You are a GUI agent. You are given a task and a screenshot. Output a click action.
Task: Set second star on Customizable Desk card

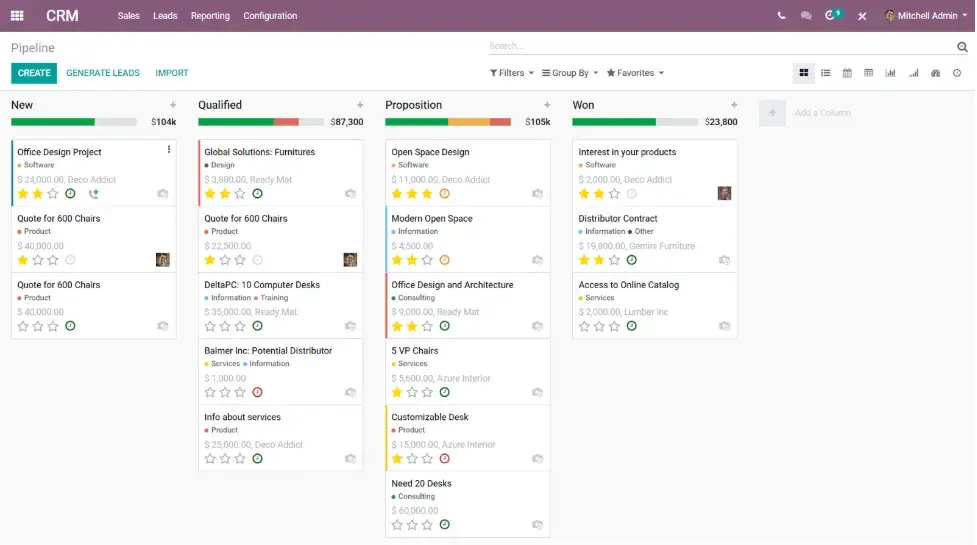(x=412, y=459)
